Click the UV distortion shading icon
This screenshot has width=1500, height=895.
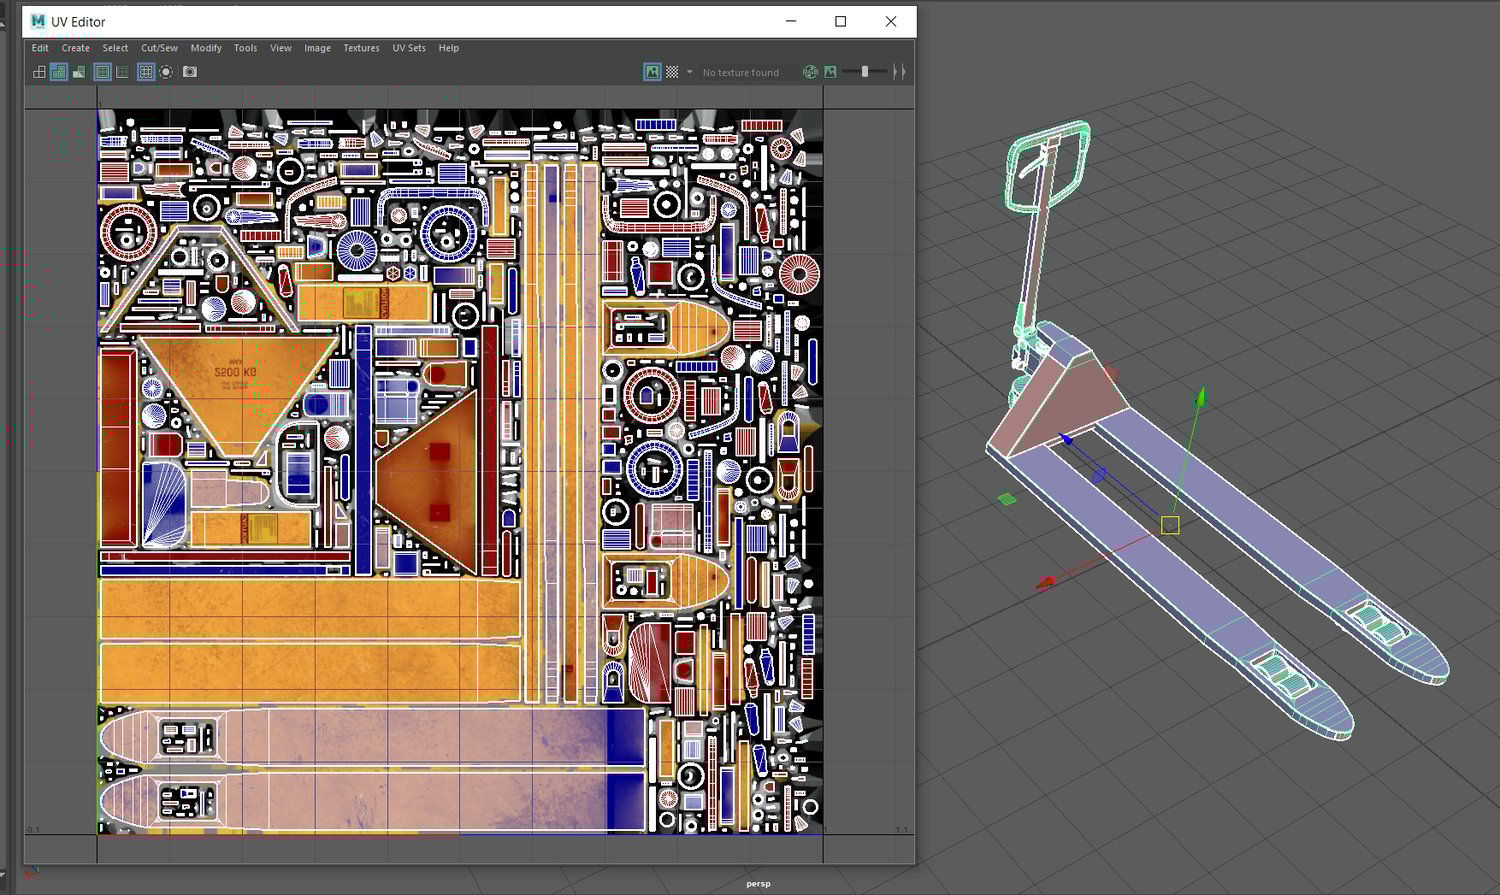click(79, 72)
